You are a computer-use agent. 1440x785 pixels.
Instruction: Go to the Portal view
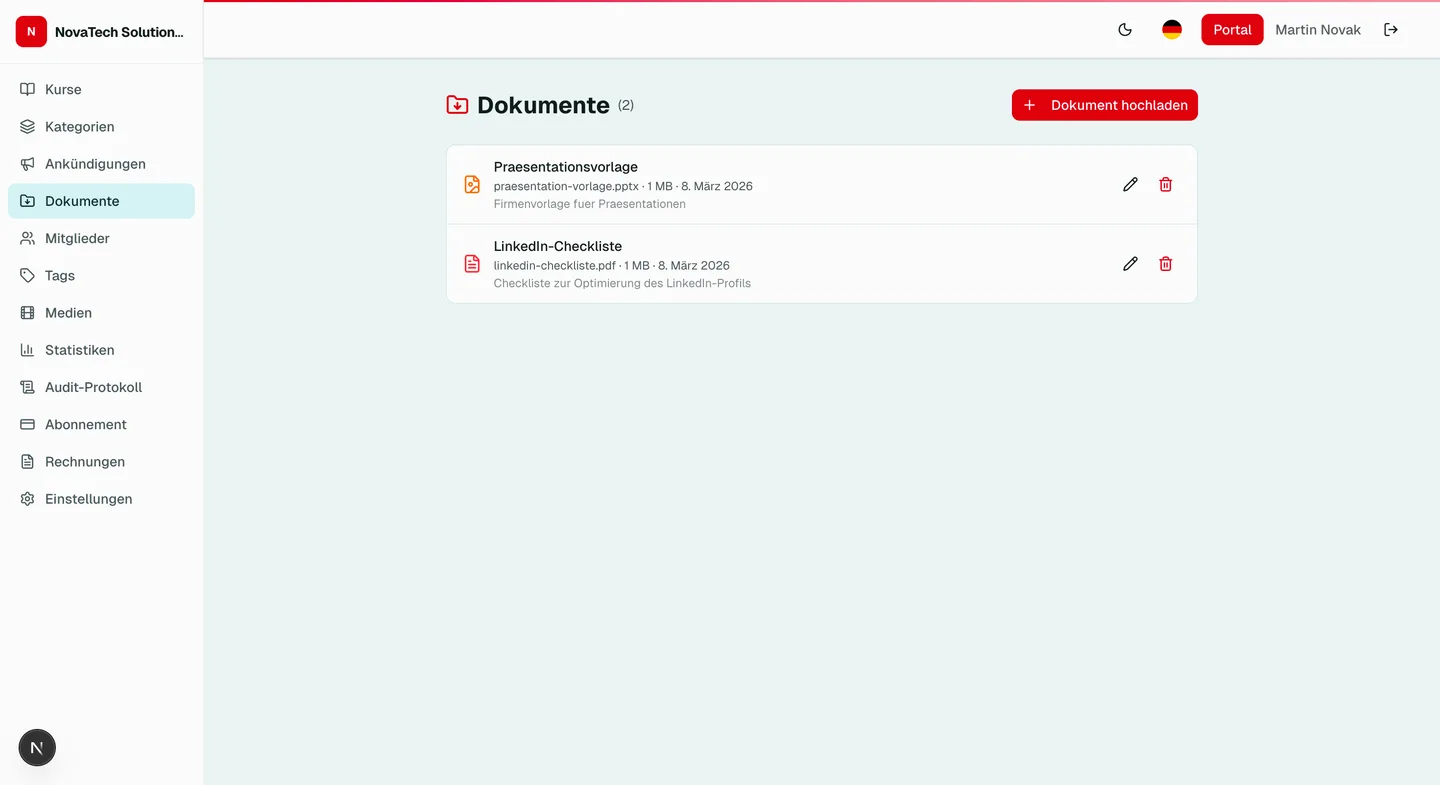click(x=1232, y=29)
